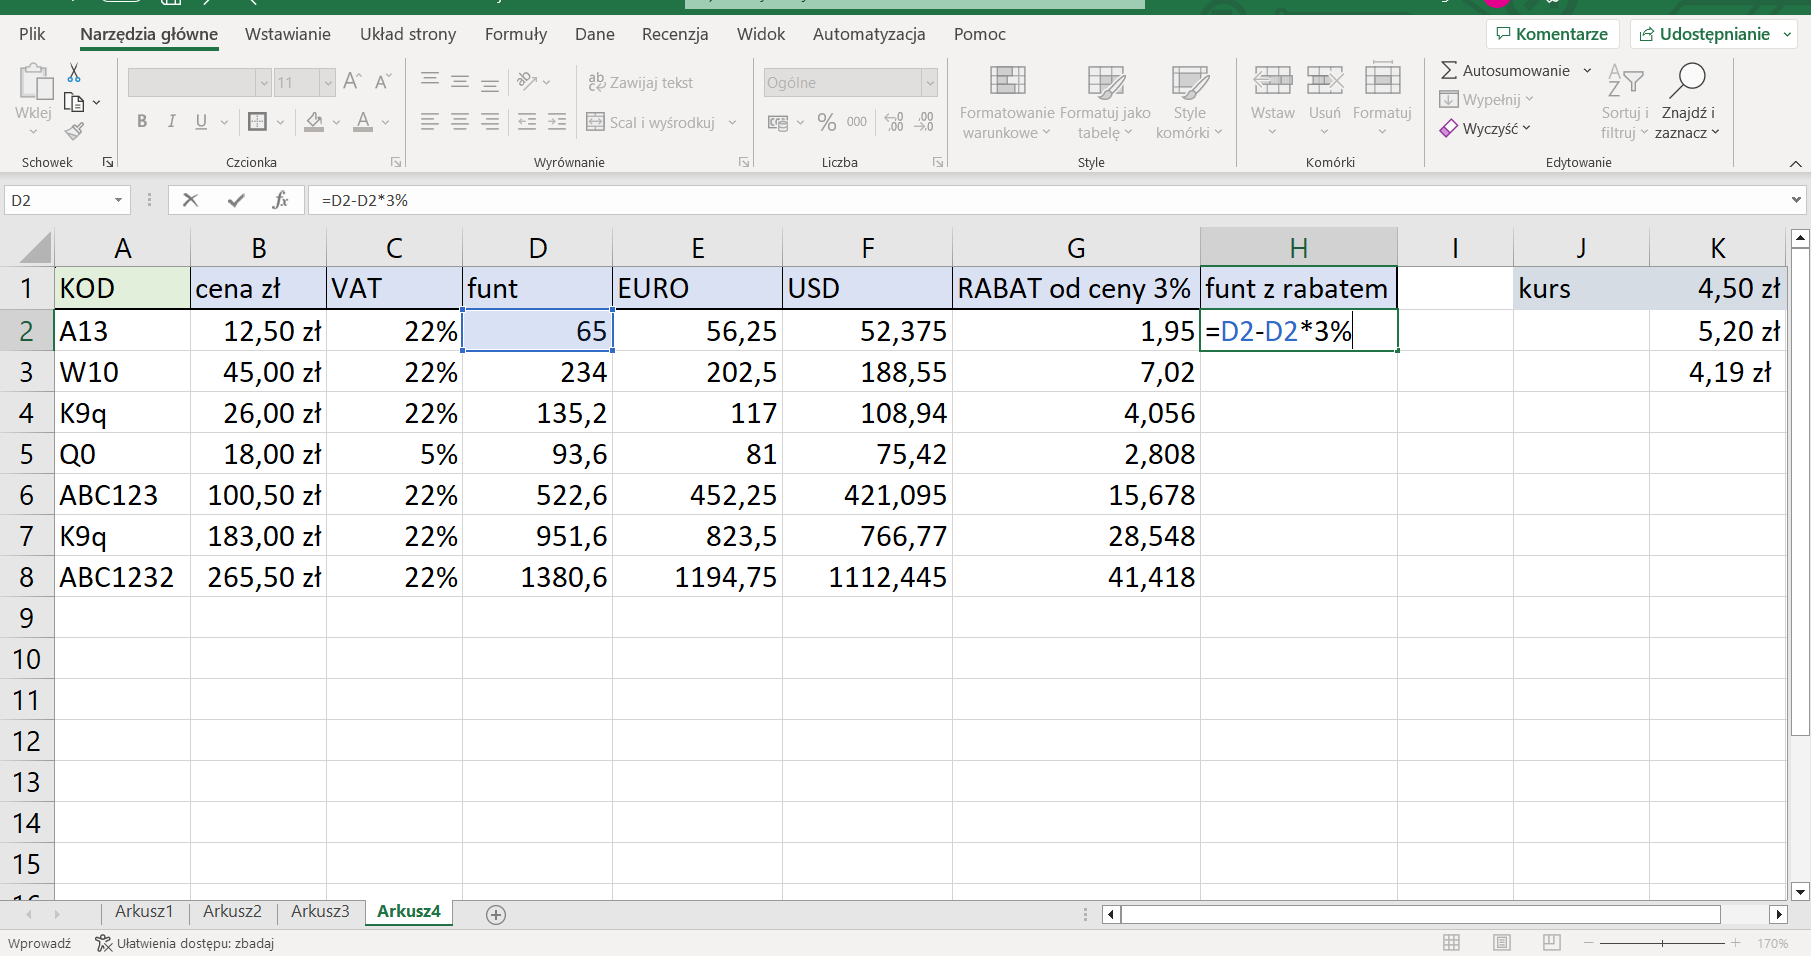The image size is (1811, 956).
Task: Click the Borders icon
Action: pyautogui.click(x=257, y=122)
